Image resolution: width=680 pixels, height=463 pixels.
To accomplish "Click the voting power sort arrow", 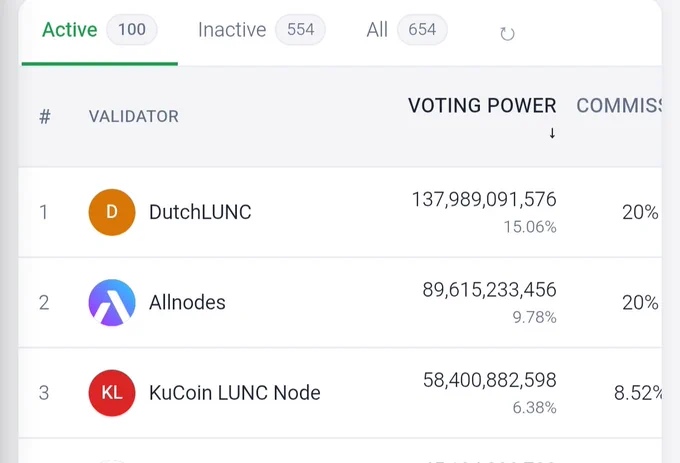I will 552,133.
